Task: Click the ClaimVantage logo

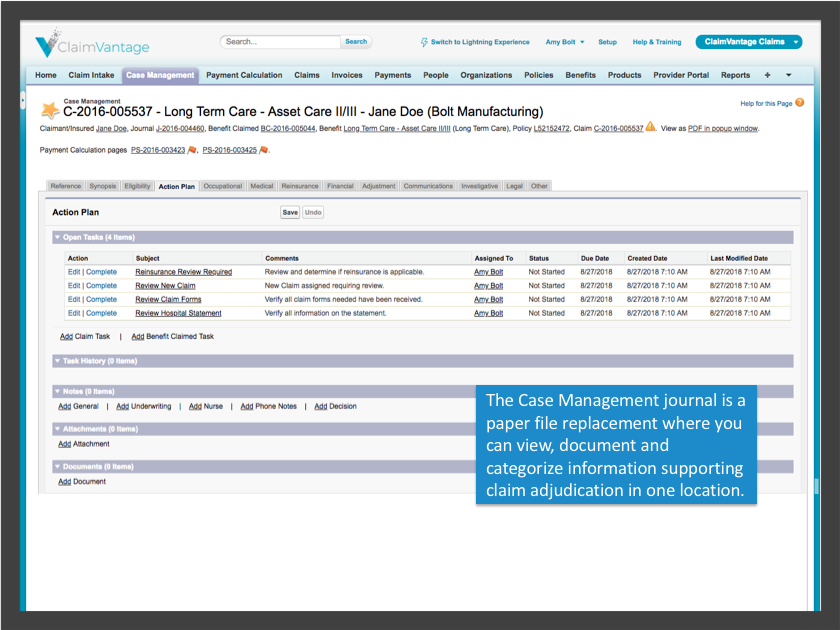Action: point(90,43)
